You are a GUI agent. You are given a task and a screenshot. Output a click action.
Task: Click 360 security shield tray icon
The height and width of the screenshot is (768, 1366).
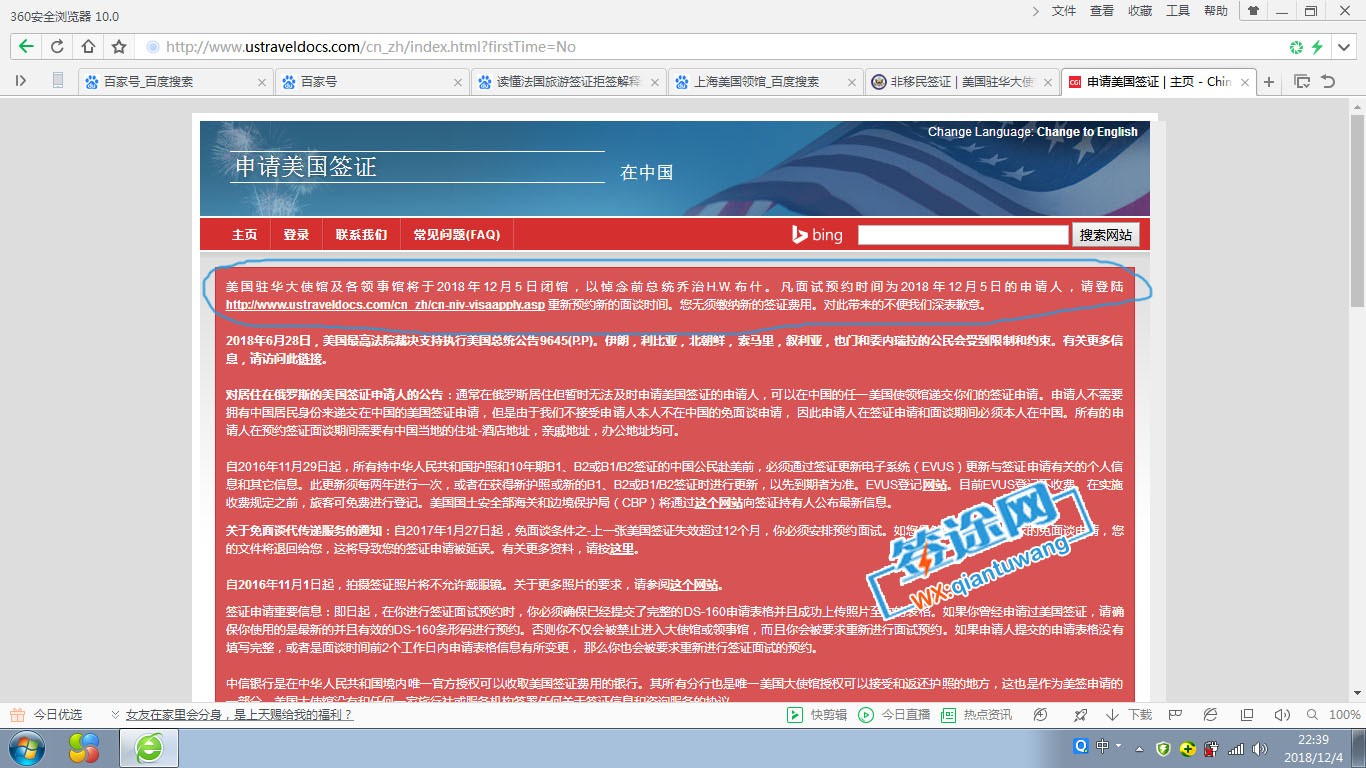click(x=1163, y=748)
